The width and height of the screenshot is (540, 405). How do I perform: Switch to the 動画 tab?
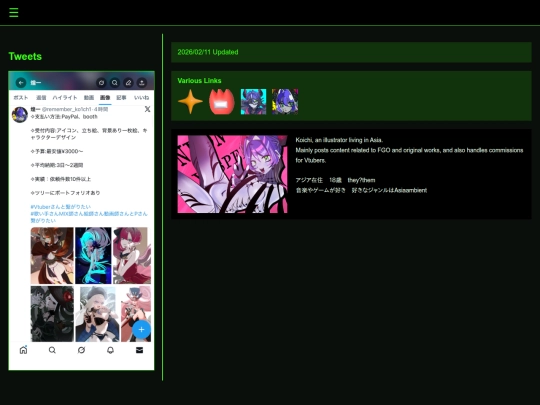point(89,98)
